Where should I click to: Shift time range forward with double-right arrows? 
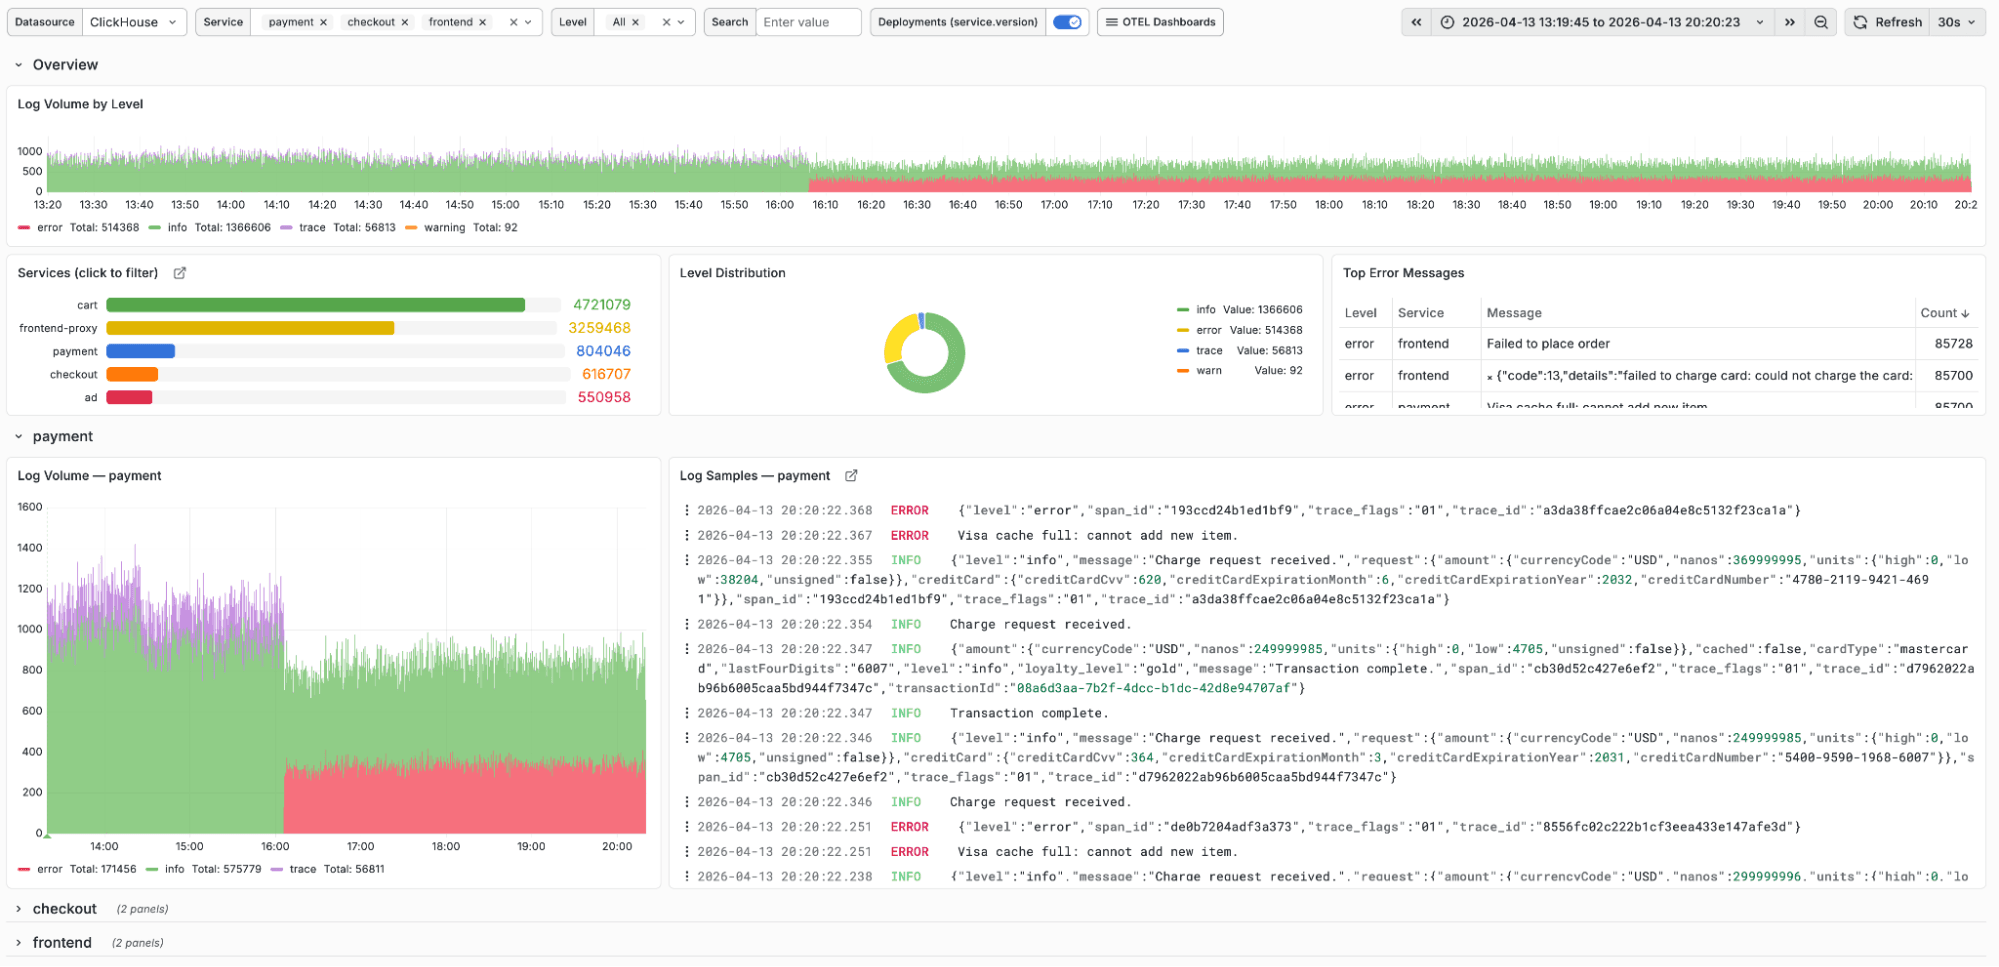[x=1789, y=22]
